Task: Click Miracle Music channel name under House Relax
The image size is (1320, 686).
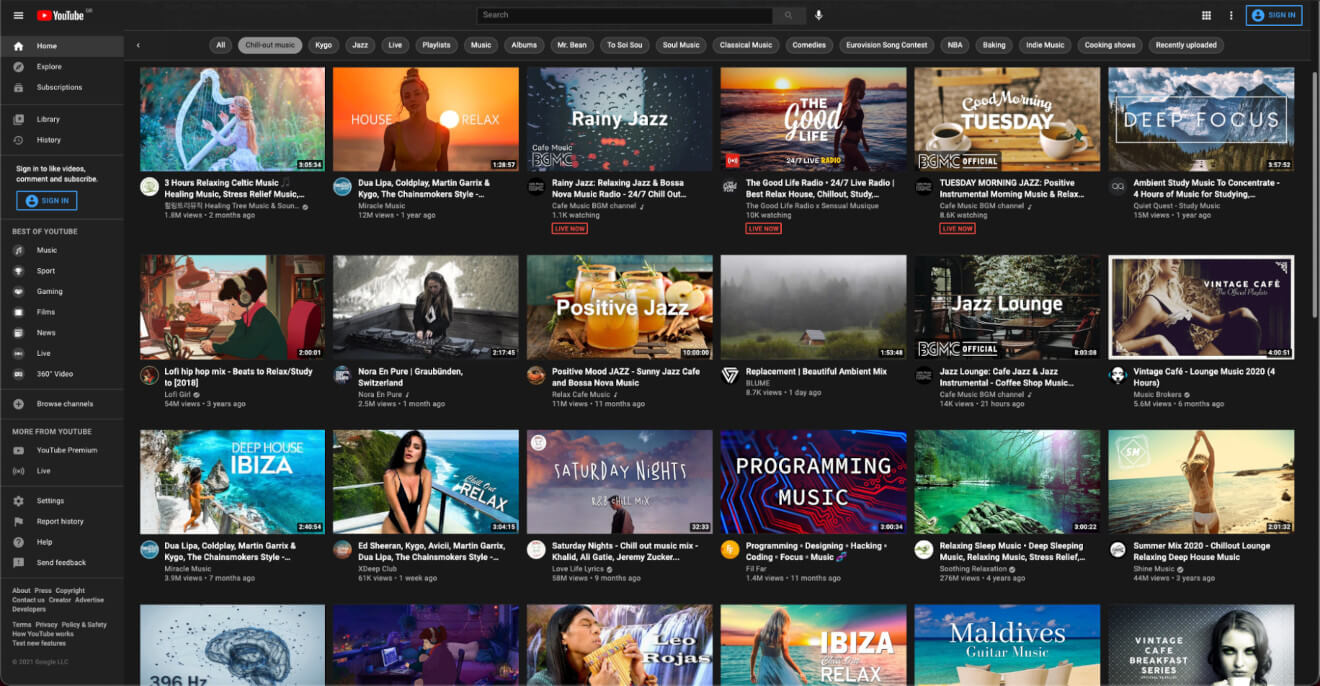Action: [x=382, y=206]
